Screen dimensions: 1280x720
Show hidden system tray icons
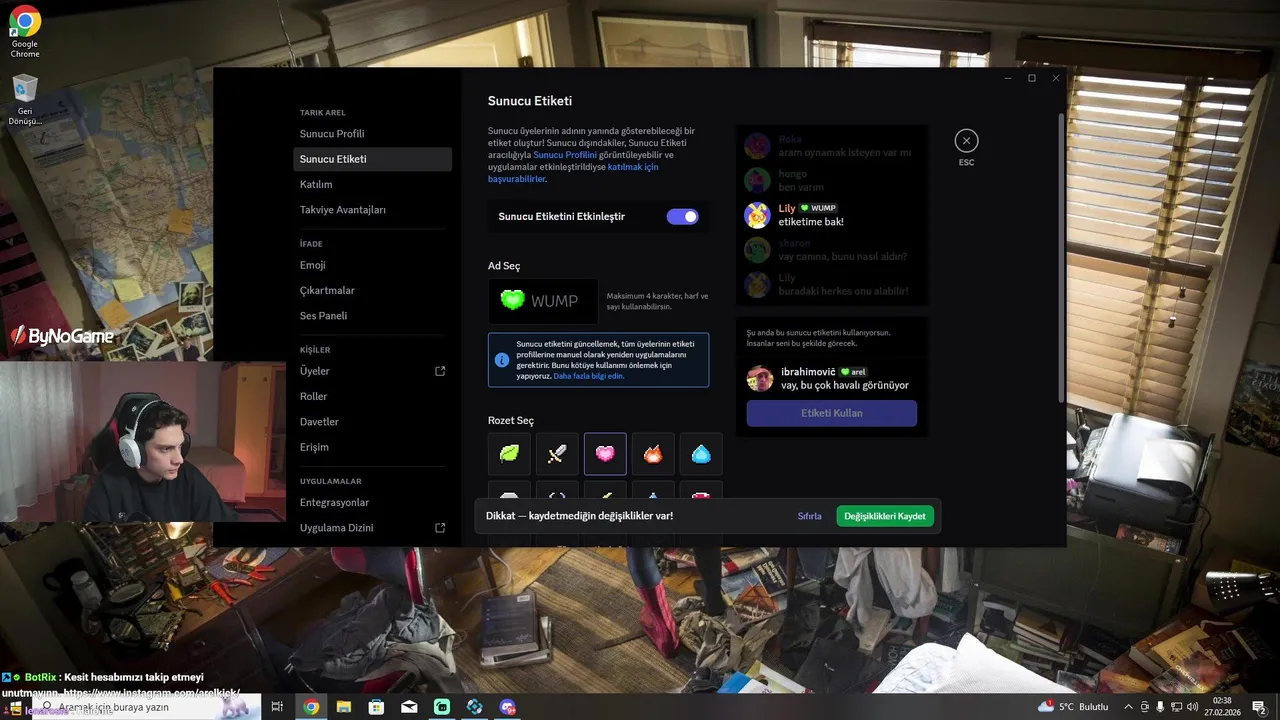[x=1129, y=707]
